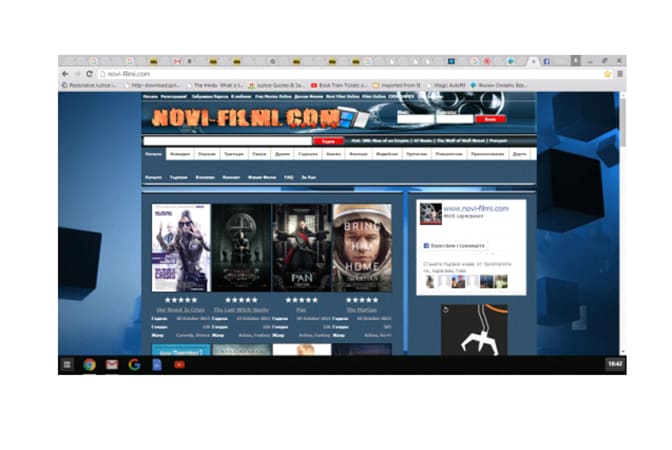Image resolution: width=672 pixels, height=450 pixels.
Task: Click the Our Brand Is Crisis title link
Action: 180,309
